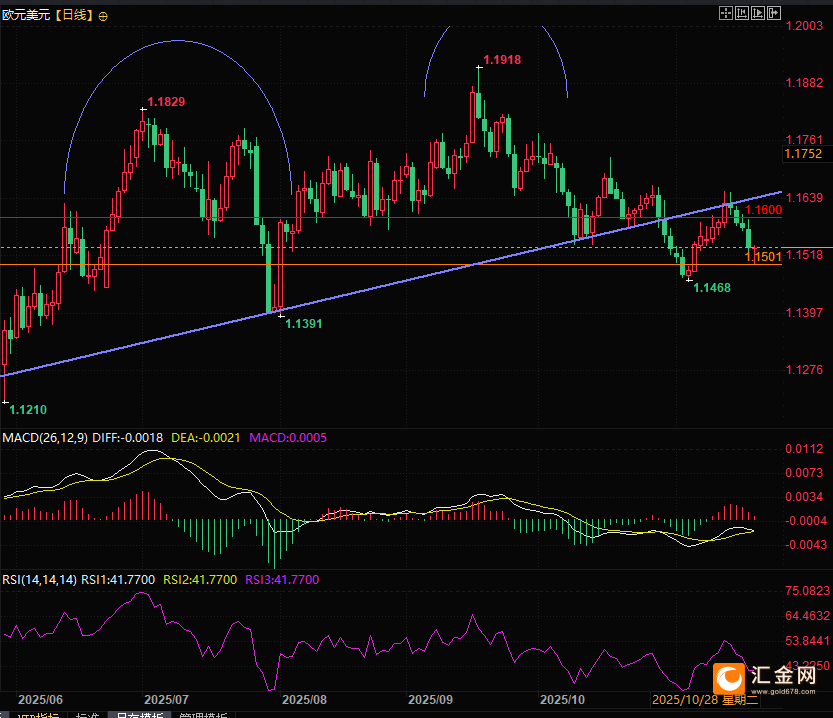Select the 1.1752 price tag on axis
Image resolution: width=833 pixels, height=718 pixels.
(803, 154)
